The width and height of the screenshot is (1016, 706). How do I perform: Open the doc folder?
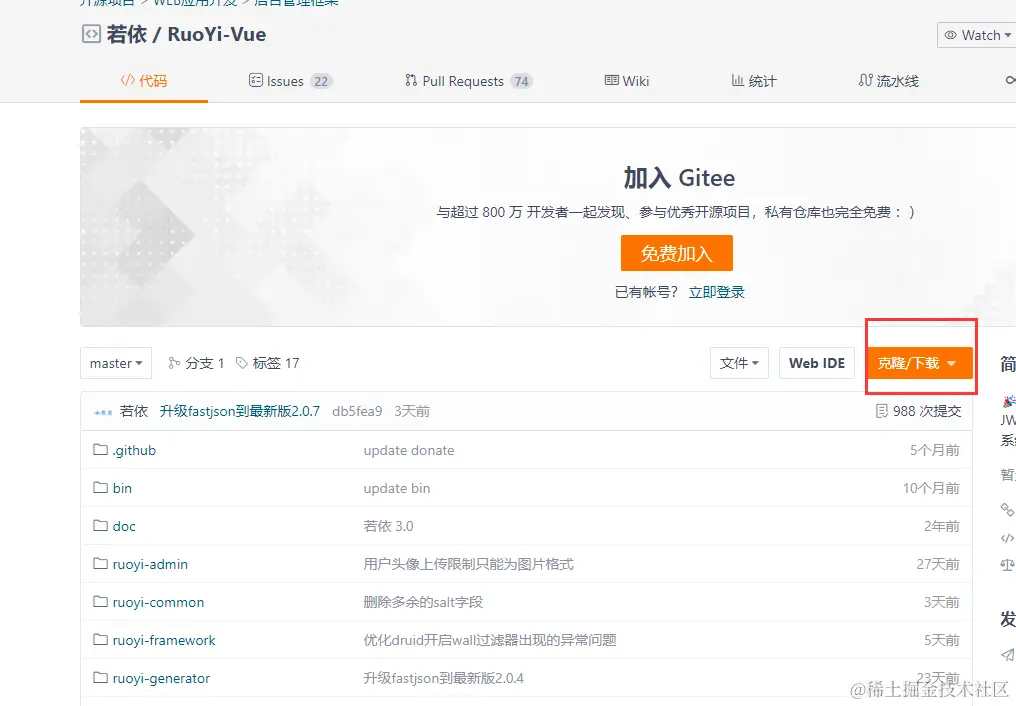click(x=124, y=527)
